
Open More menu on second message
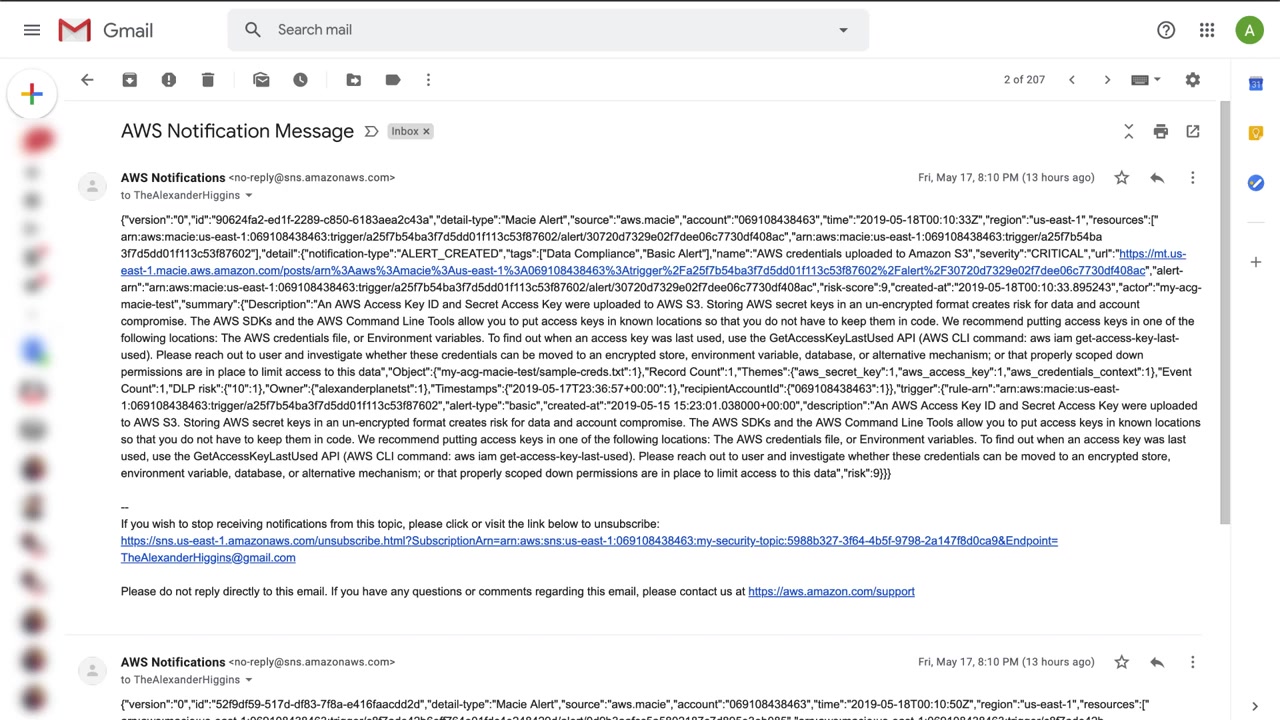point(1192,662)
